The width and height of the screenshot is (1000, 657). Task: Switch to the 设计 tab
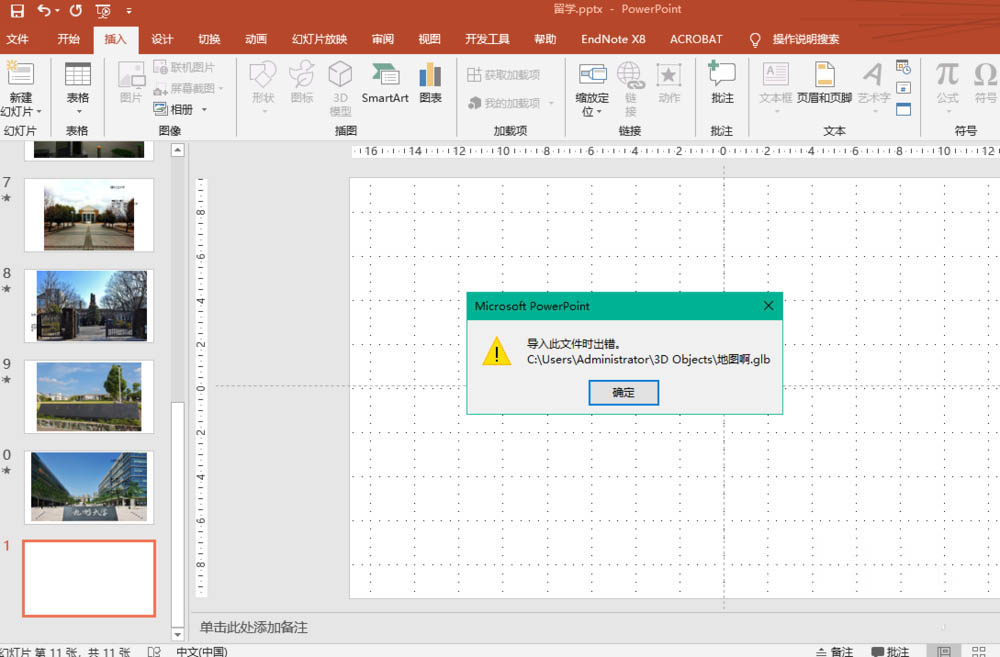(162, 39)
